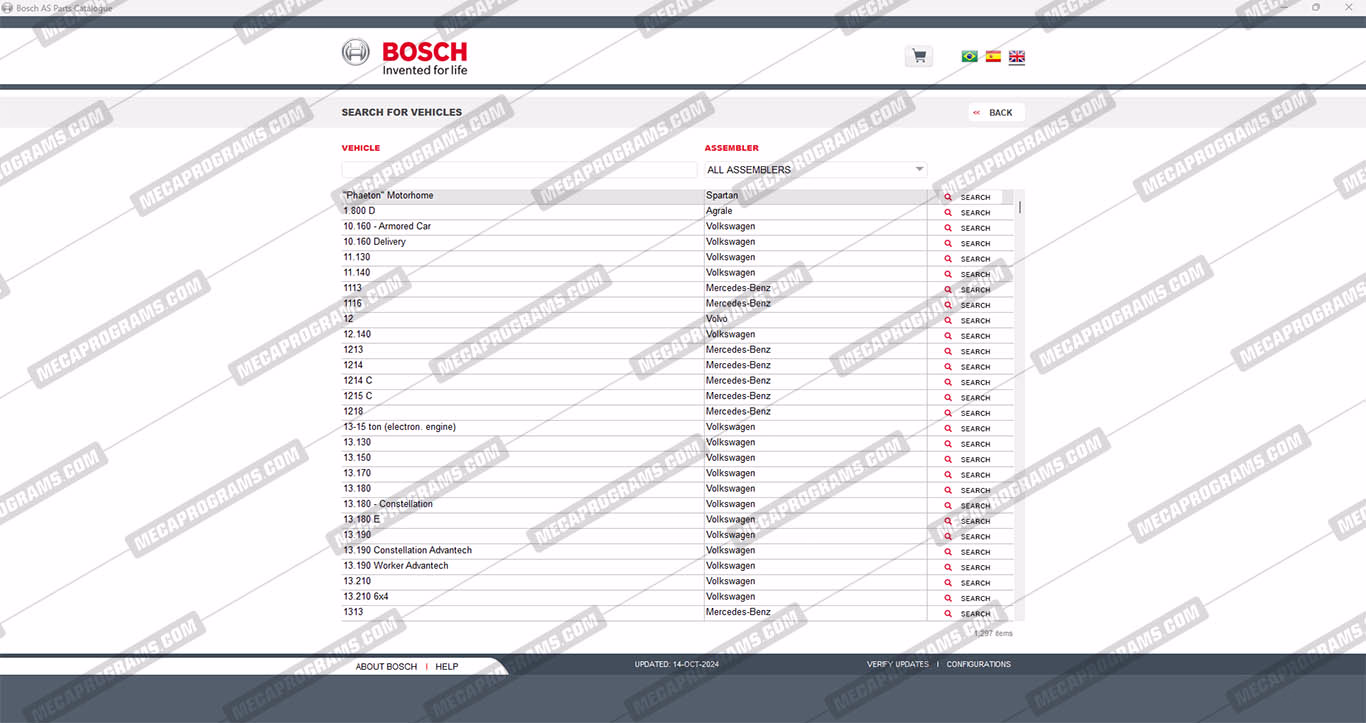The image size is (1366, 723).
Task: Select the "Phaeton" Motorhome vehicle name
Action: coord(388,196)
